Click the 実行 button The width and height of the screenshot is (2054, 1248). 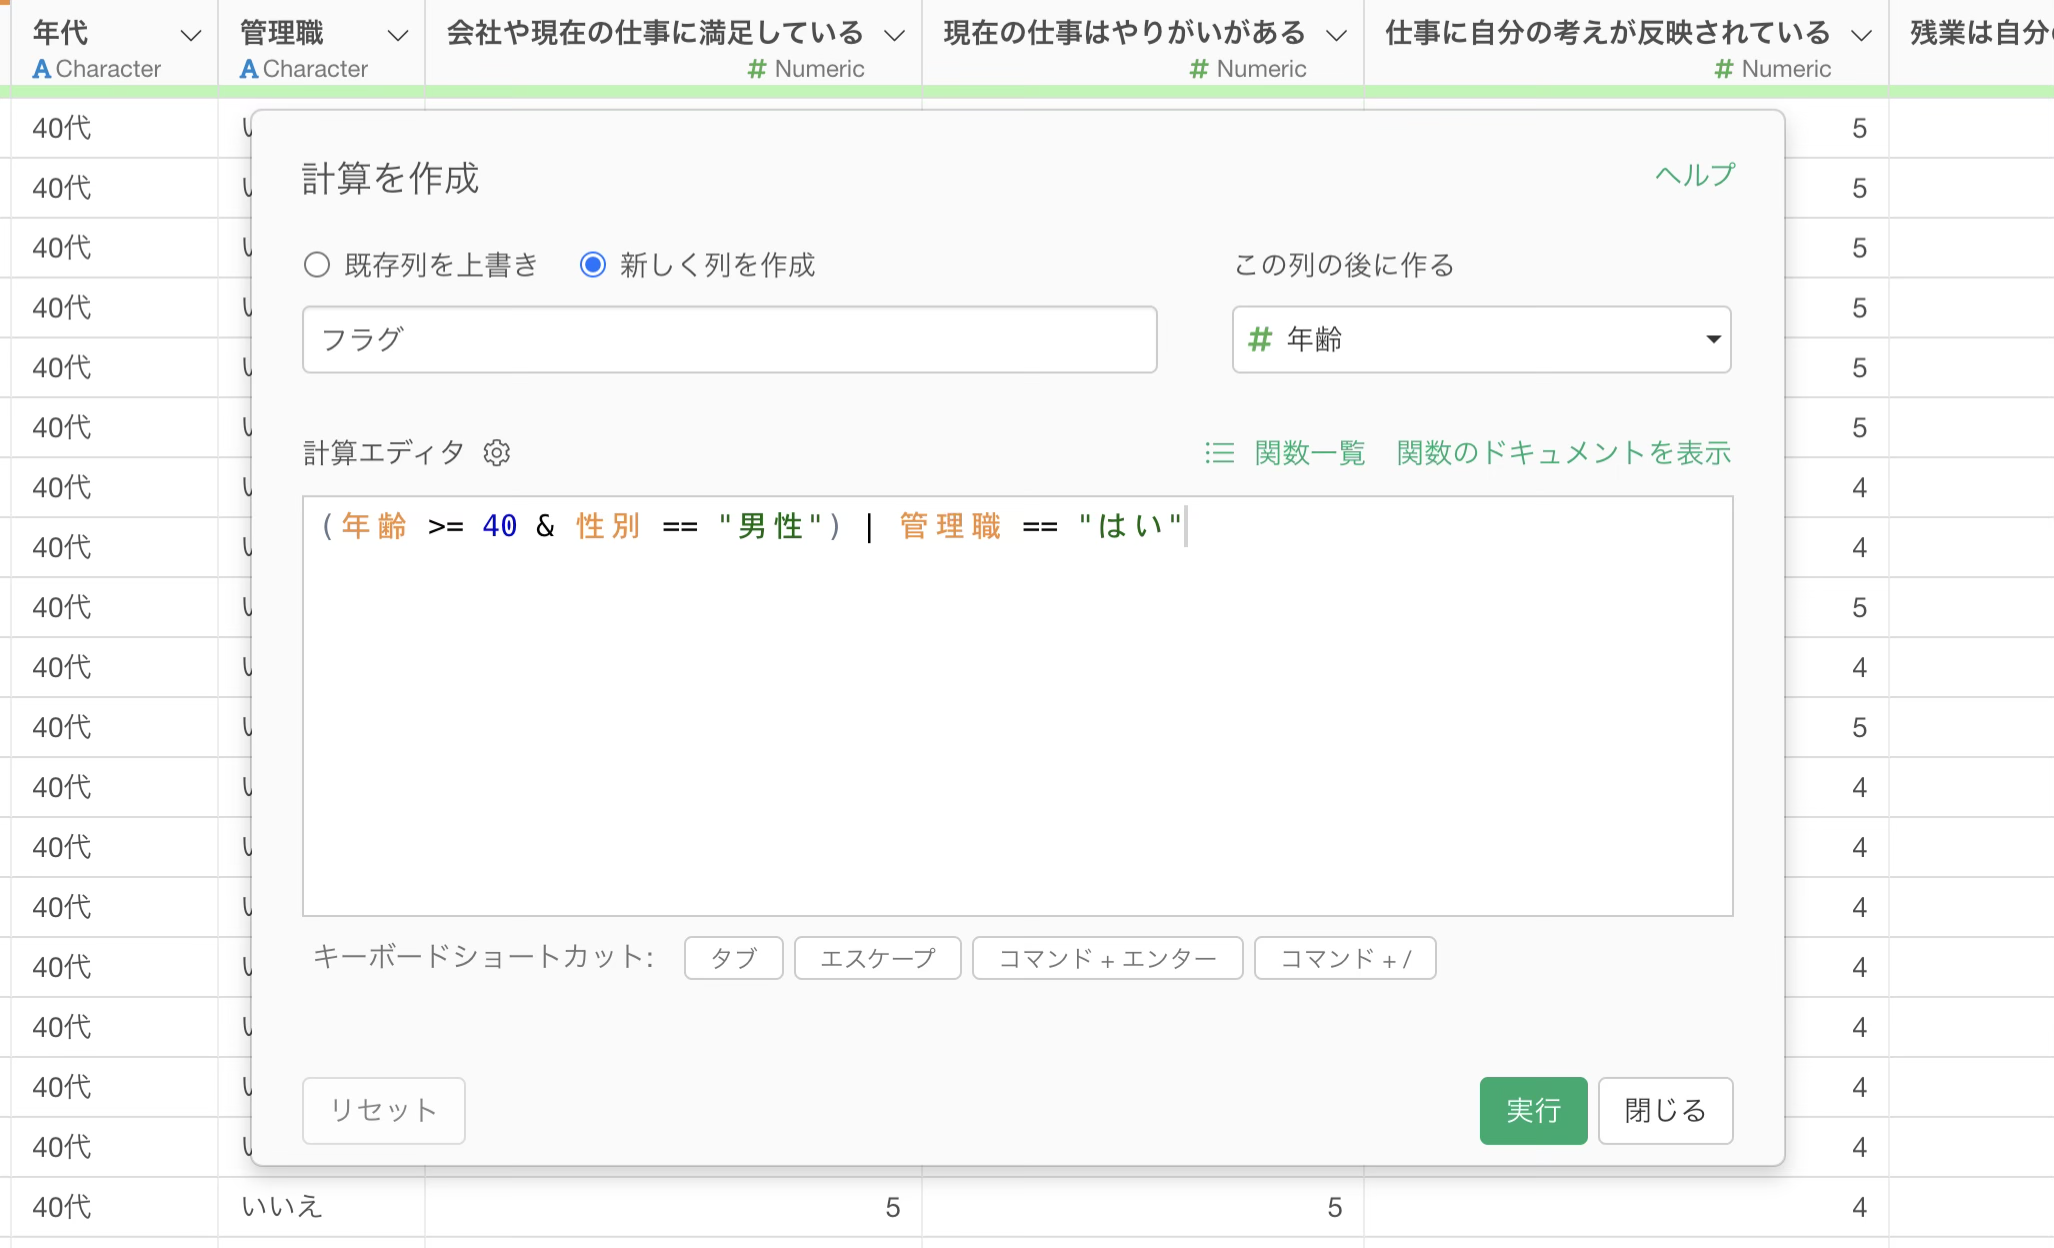[1532, 1110]
